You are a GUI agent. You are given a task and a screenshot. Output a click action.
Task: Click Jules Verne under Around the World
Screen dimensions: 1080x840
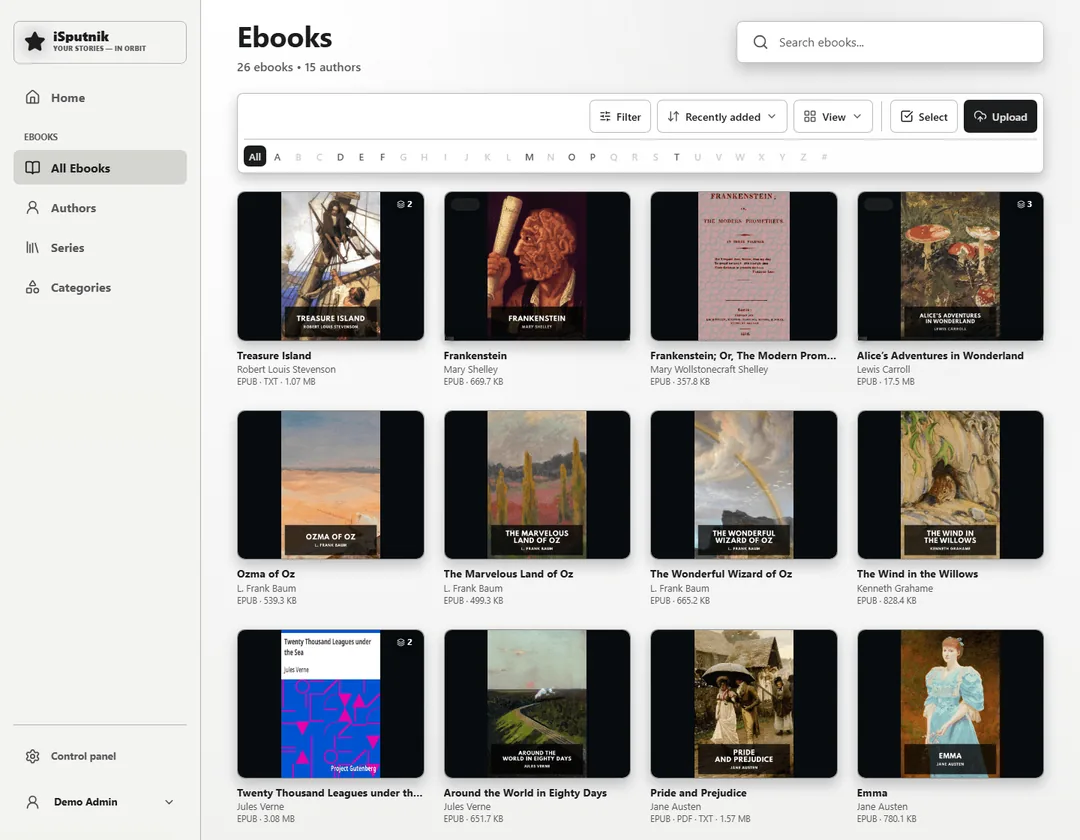[467, 806]
